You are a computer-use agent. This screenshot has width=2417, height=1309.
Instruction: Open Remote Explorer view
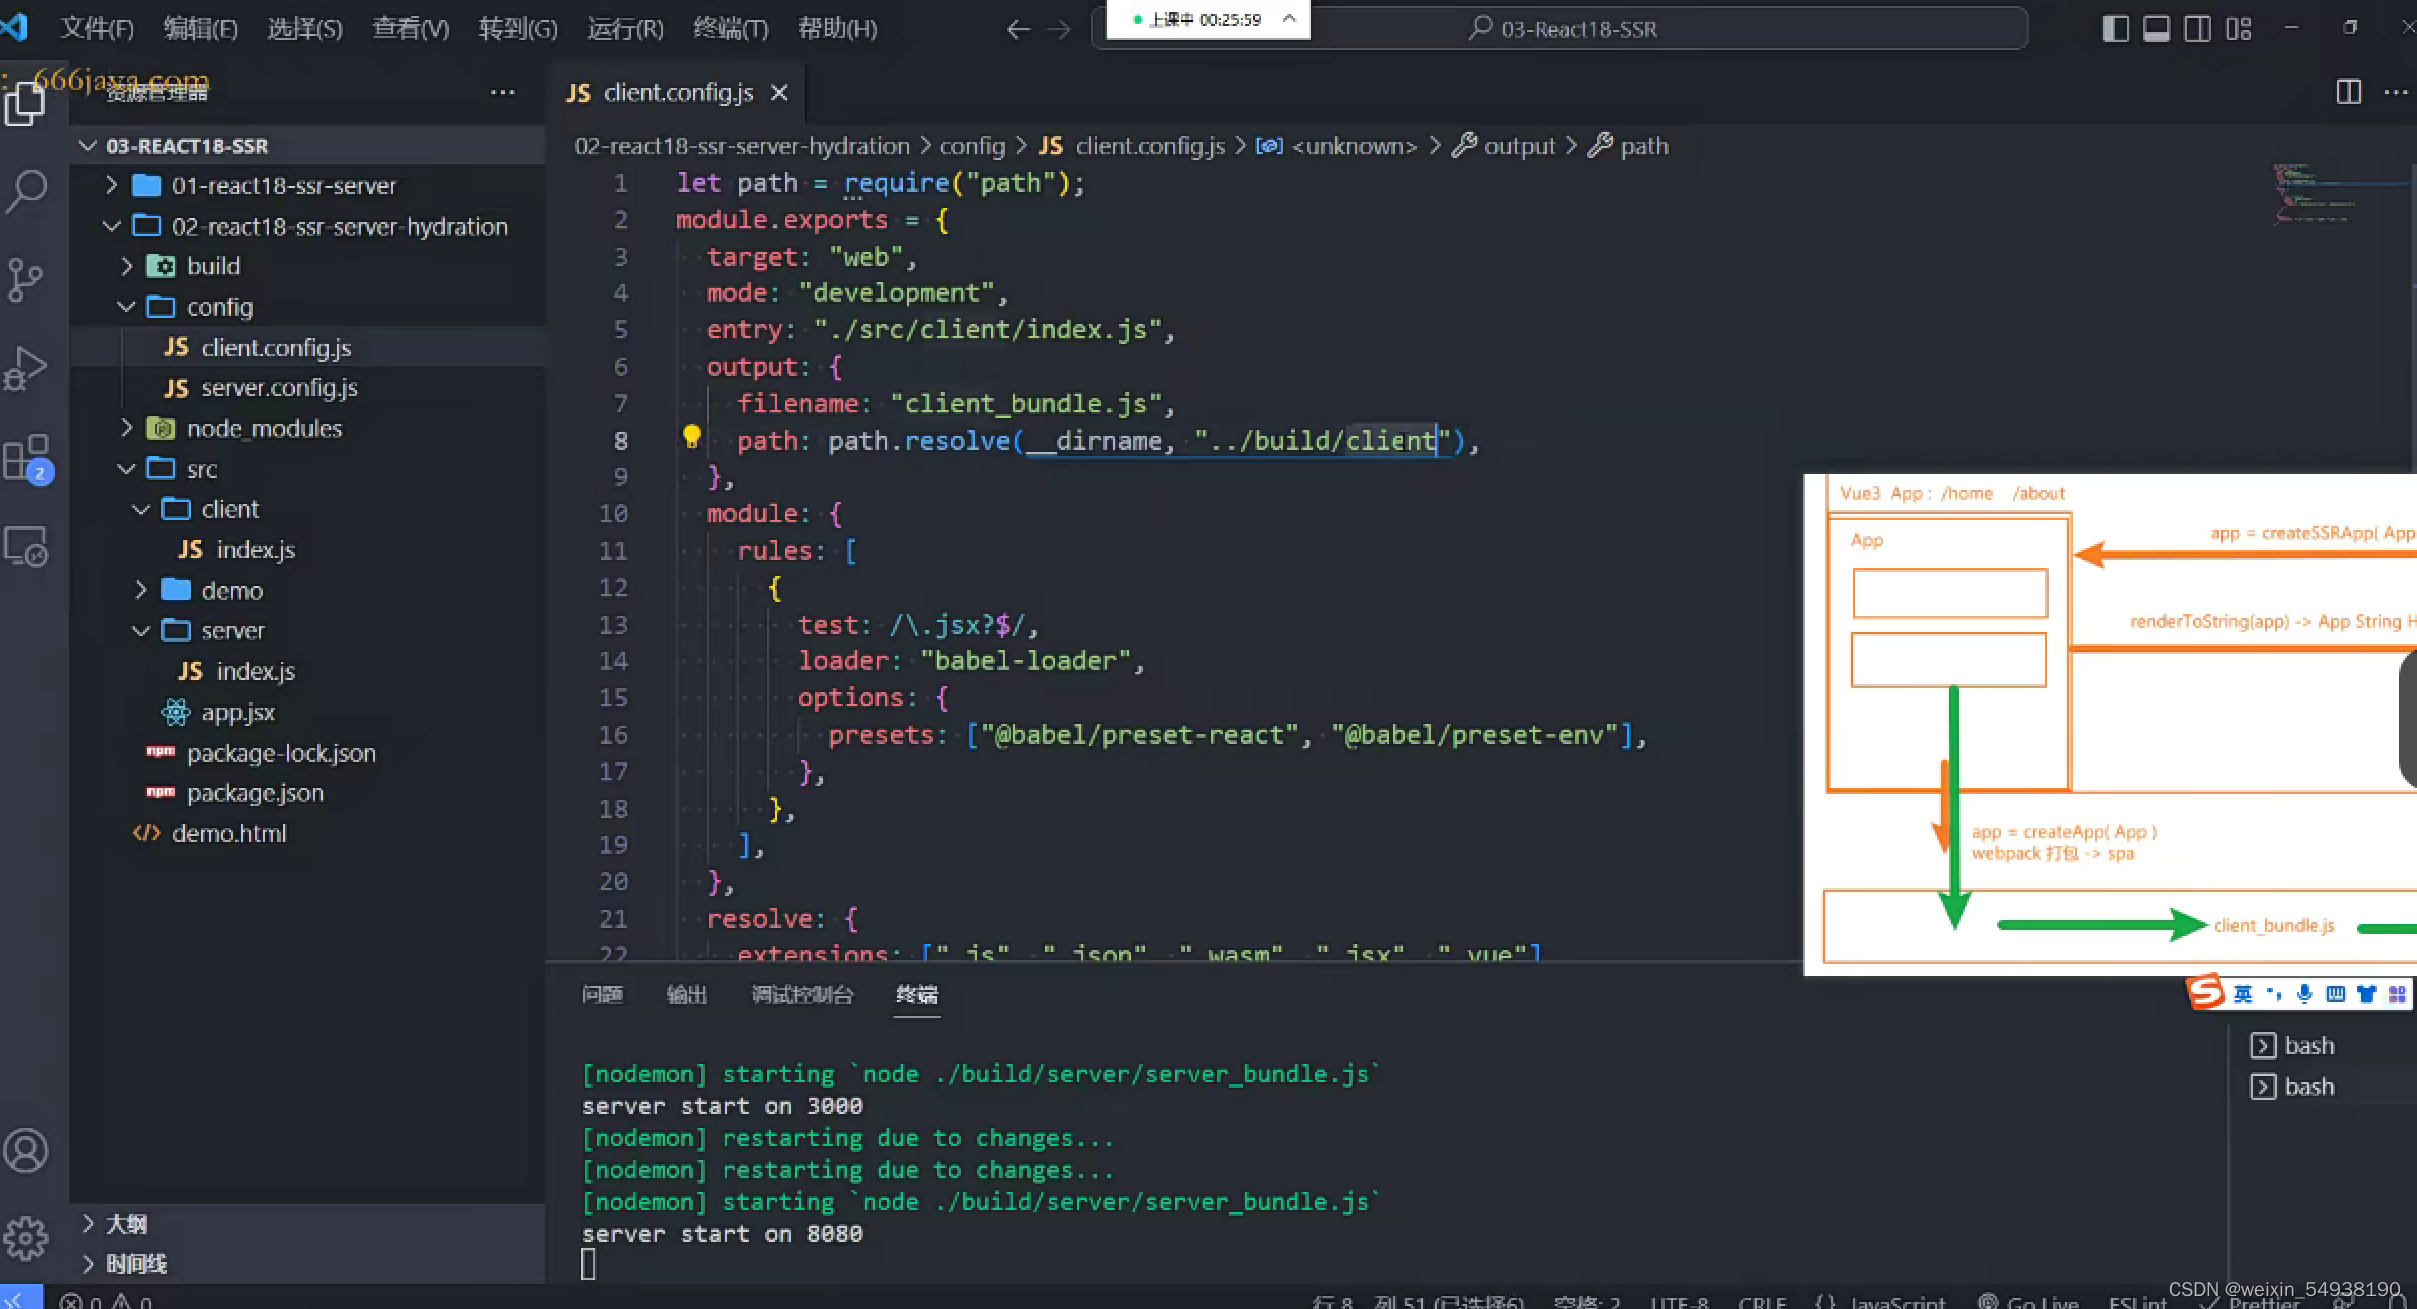[26, 547]
